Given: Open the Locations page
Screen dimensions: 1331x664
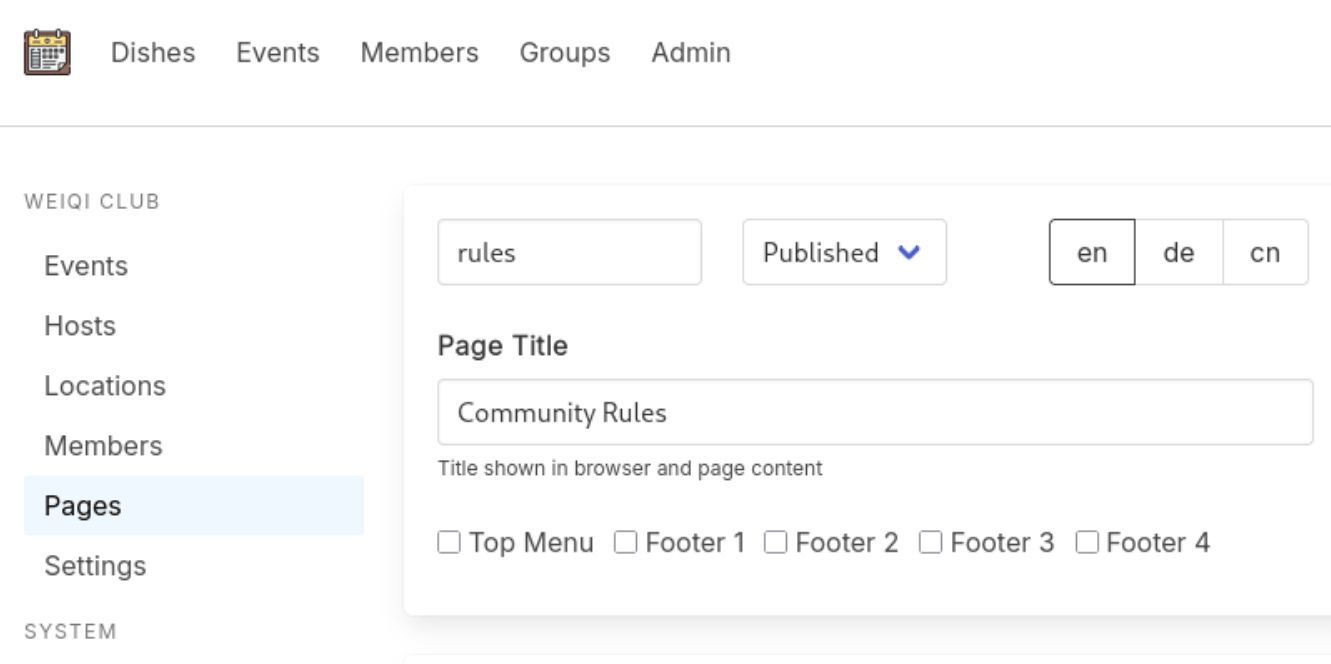Looking at the screenshot, I should click(x=104, y=386).
